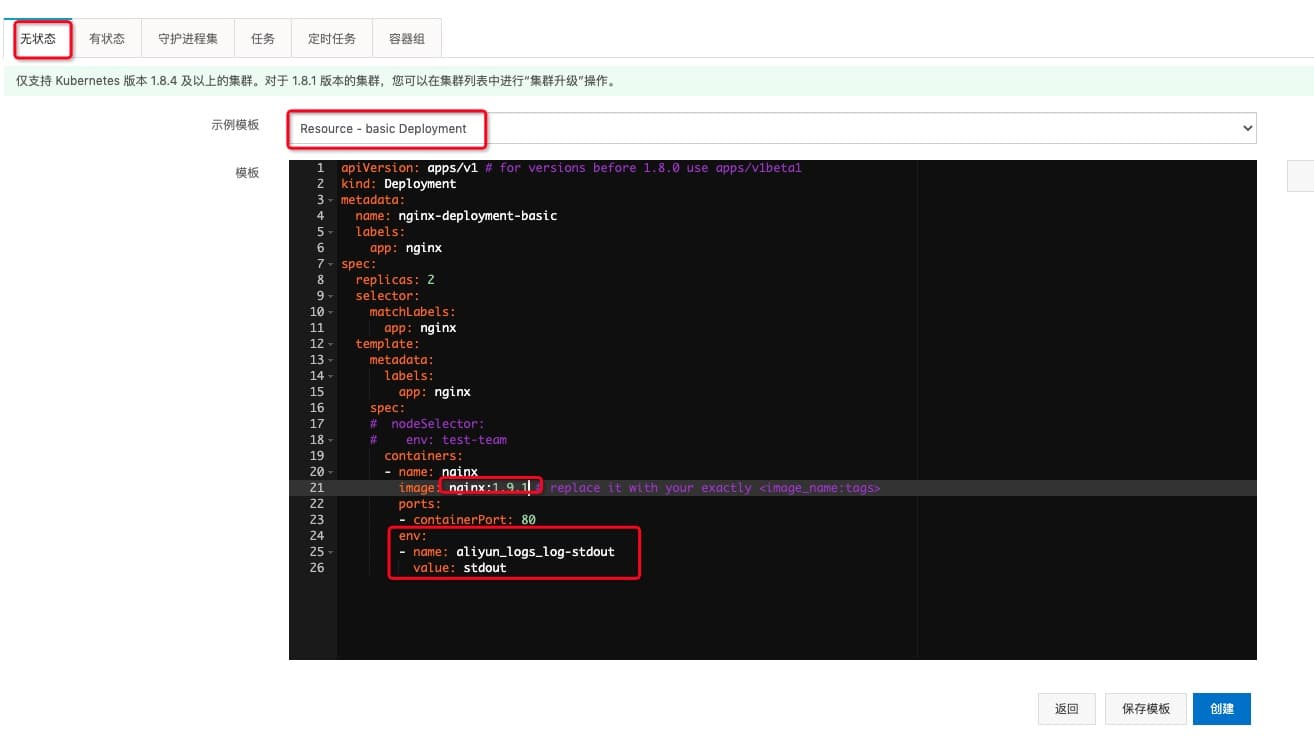Click the ports: line
1314x738 pixels.
coord(420,504)
